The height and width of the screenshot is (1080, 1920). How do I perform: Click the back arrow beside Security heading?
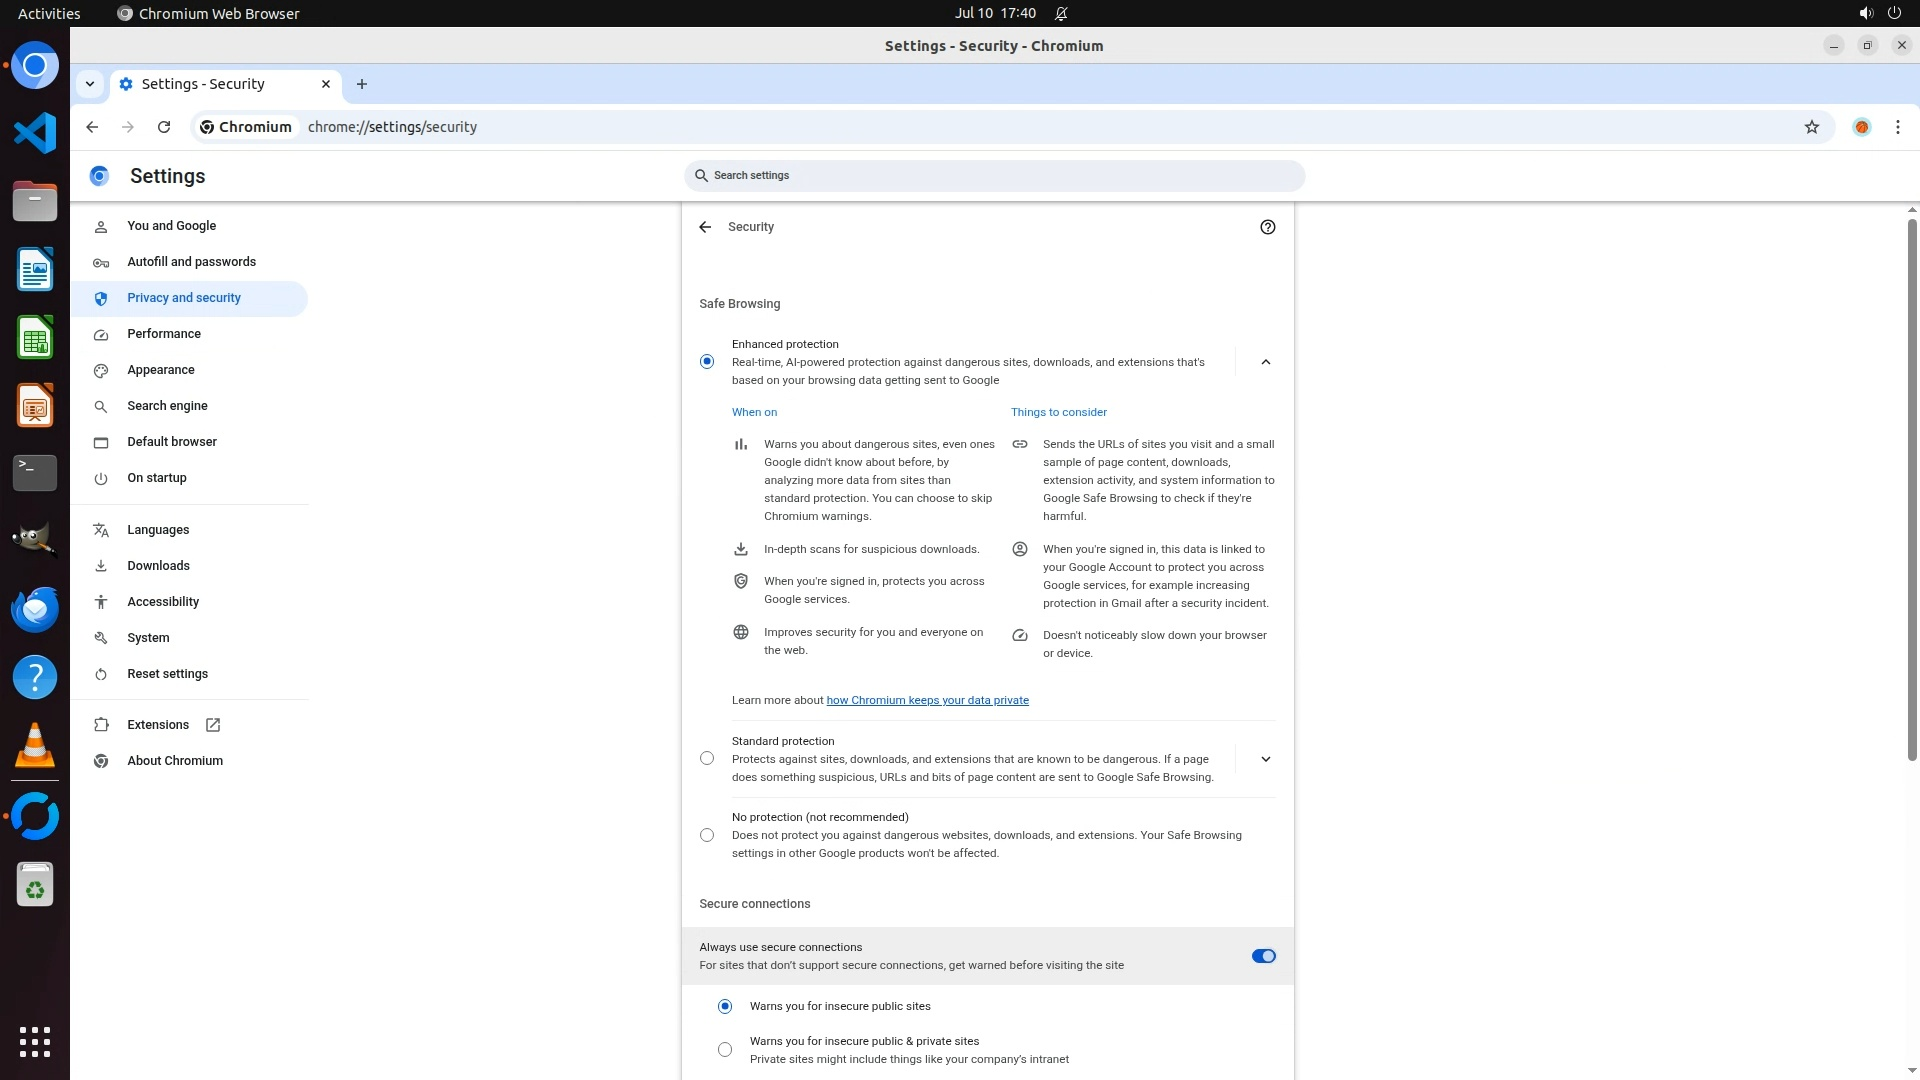pos(705,227)
